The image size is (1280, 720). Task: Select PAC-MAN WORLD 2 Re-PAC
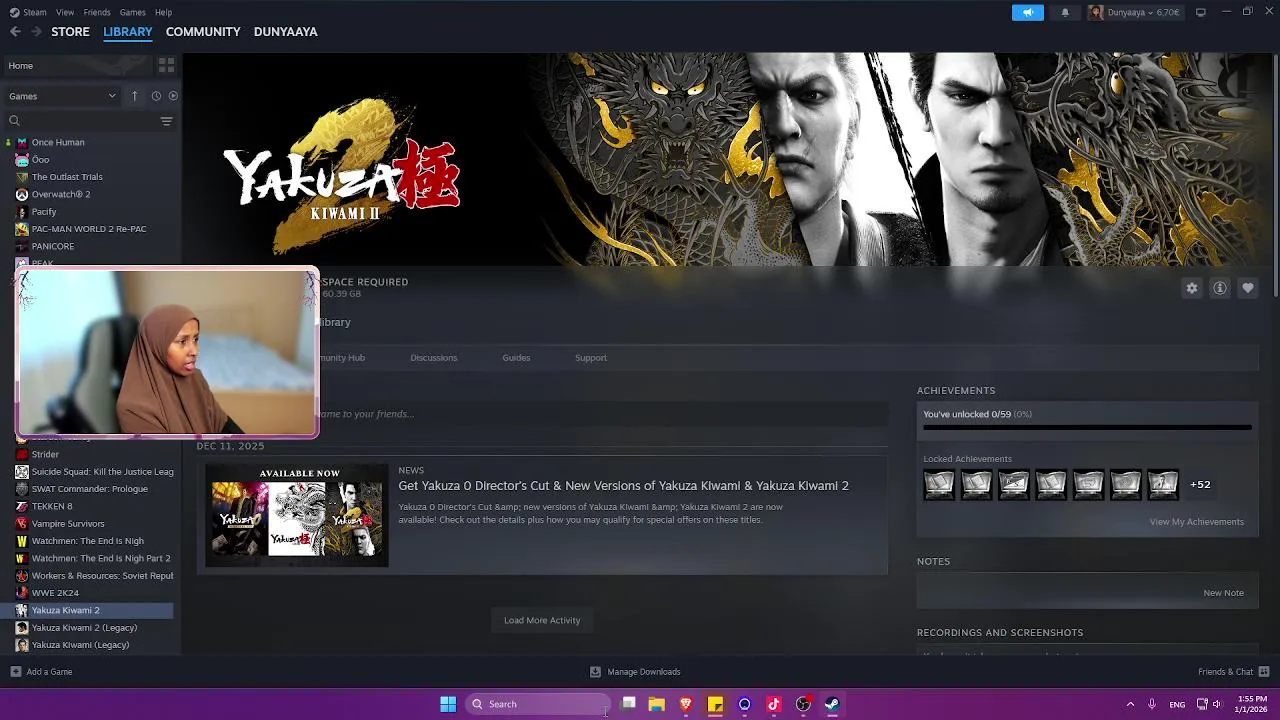coord(90,229)
